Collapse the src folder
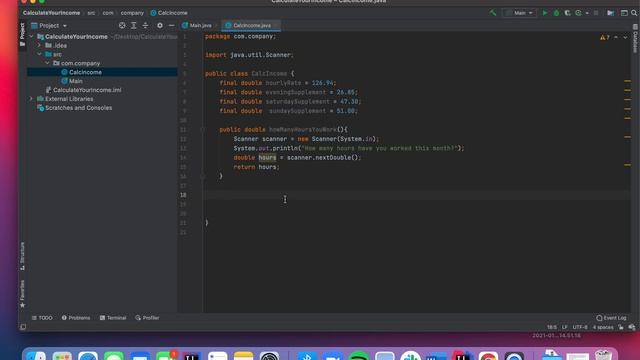 coord(39,54)
